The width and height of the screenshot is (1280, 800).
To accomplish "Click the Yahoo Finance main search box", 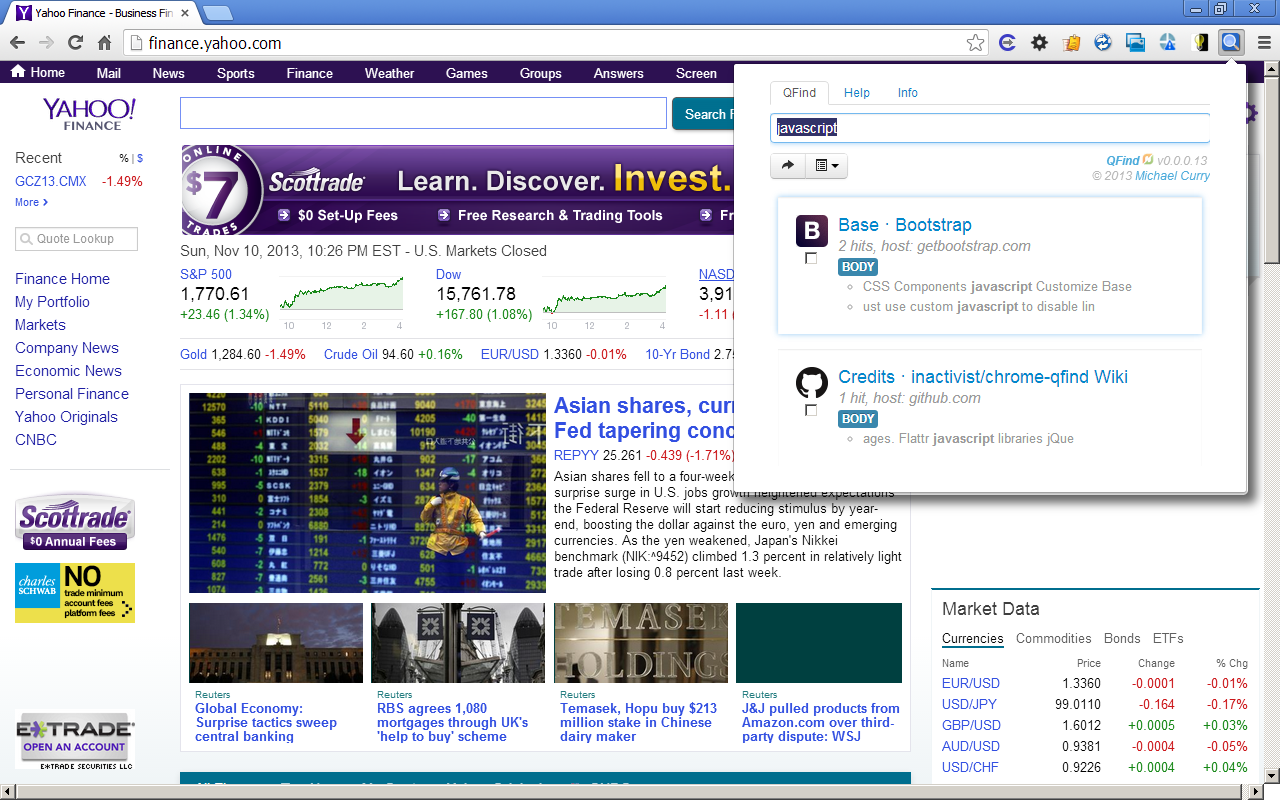I will 423,113.
